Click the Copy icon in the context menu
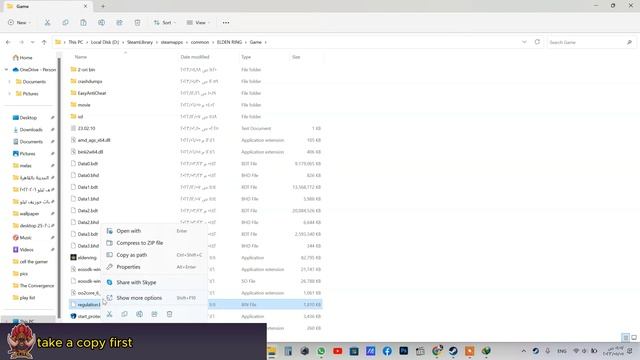Image resolution: width=640 pixels, height=360 pixels. [x=124, y=314]
